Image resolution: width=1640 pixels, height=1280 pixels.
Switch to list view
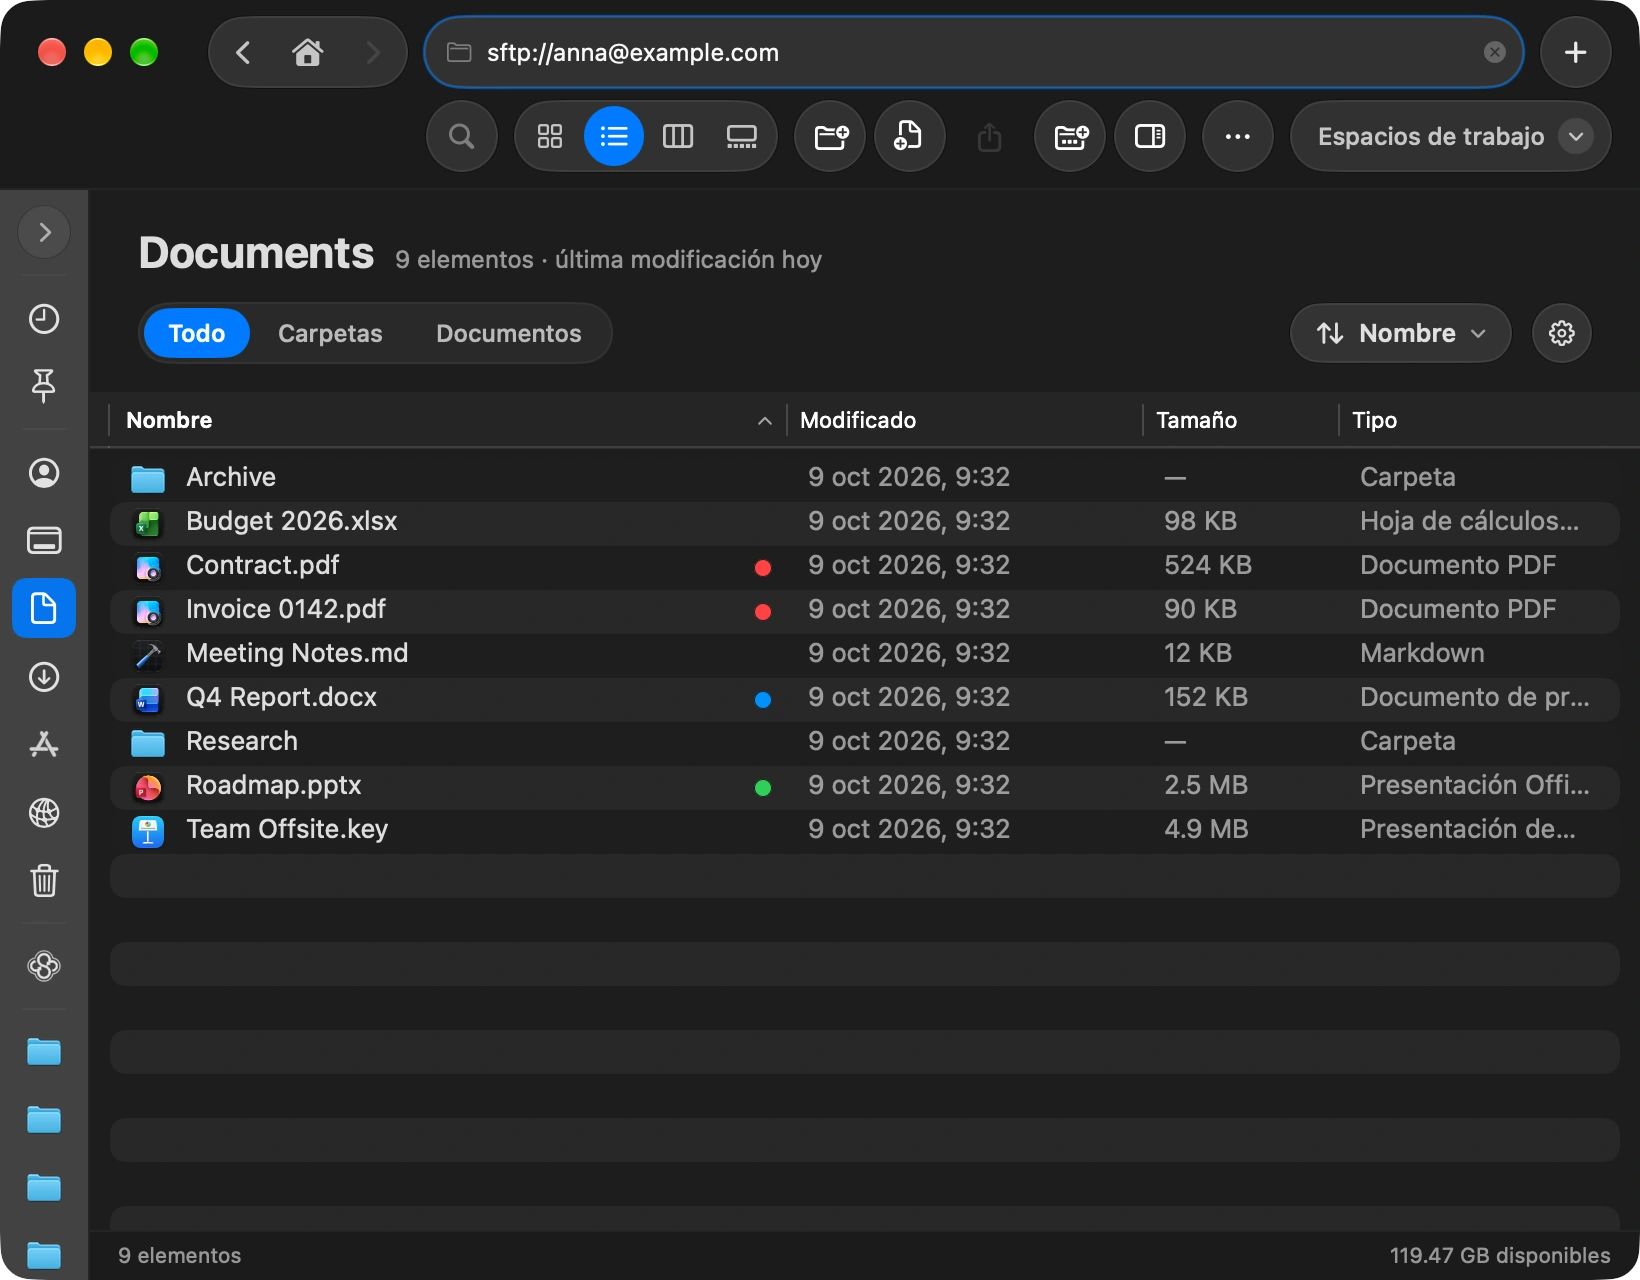[x=614, y=136]
